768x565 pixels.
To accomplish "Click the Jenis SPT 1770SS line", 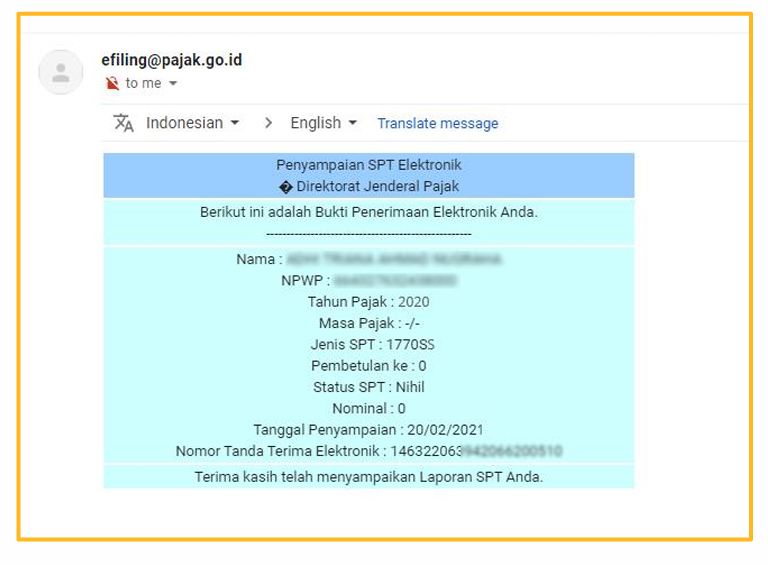I will pos(369,345).
